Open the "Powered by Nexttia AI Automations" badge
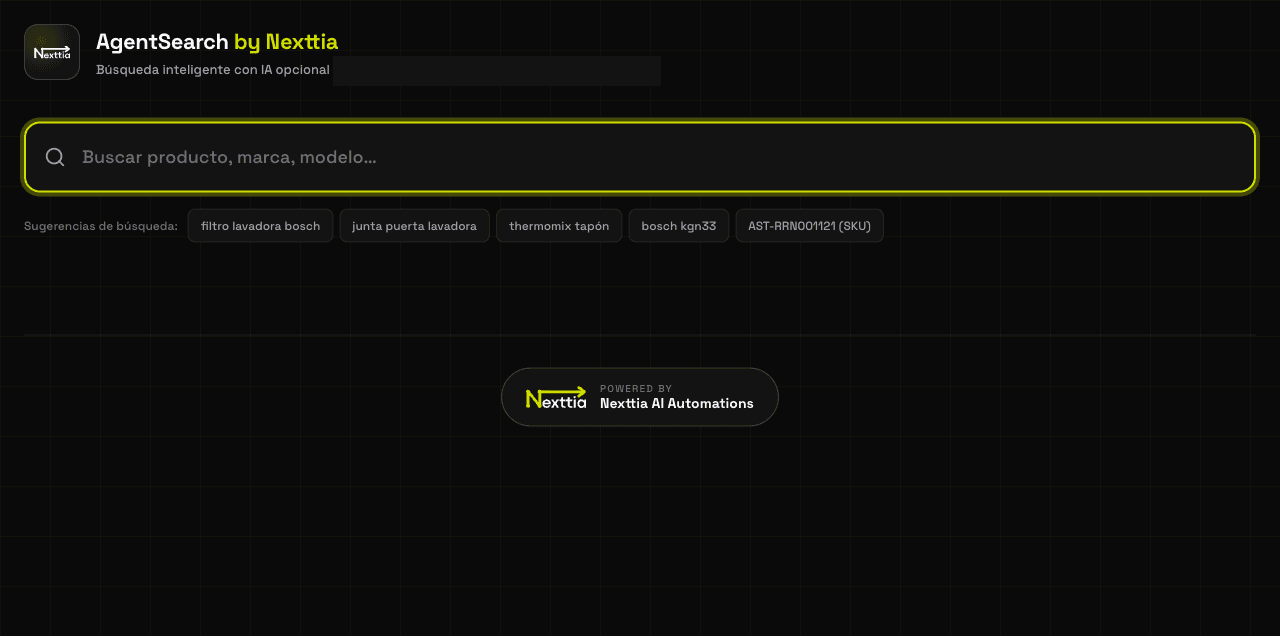The width and height of the screenshot is (1280, 636). coord(640,397)
